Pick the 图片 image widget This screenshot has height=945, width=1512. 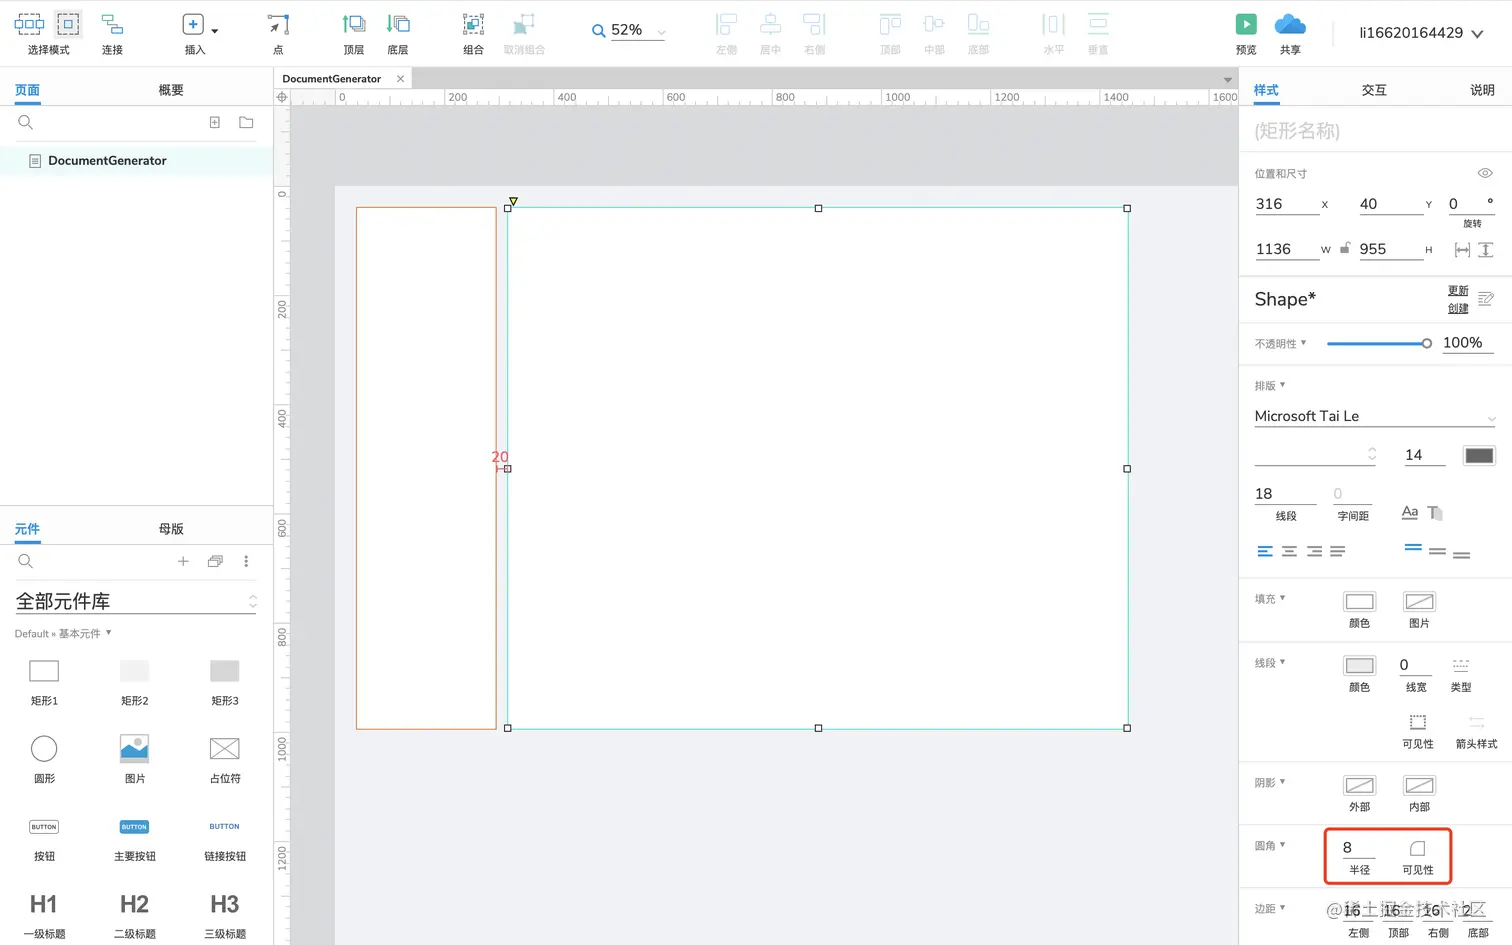point(134,759)
